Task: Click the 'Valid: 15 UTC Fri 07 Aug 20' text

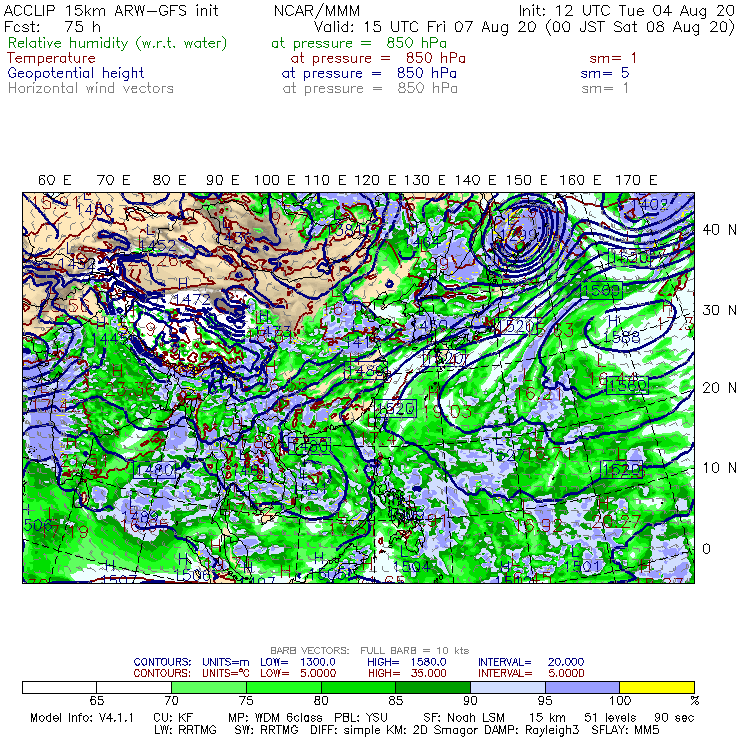Action: (x=426, y=27)
